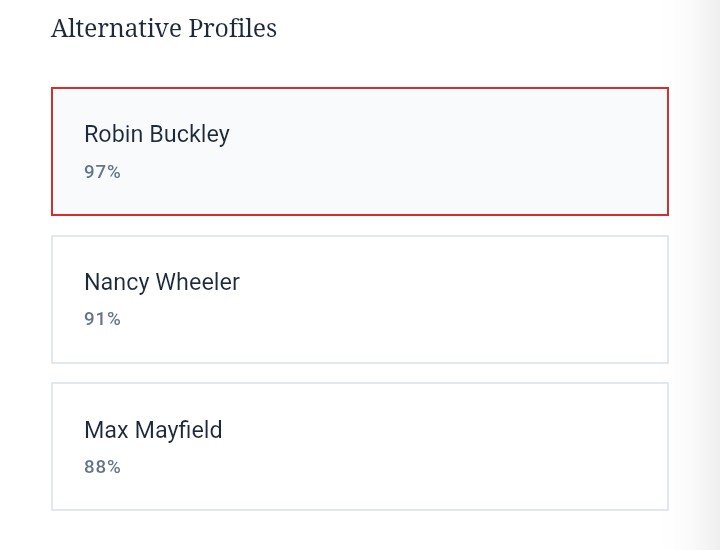Open Nancy Wheeler's alternative profile card
720x550 pixels.
pyautogui.click(x=360, y=299)
